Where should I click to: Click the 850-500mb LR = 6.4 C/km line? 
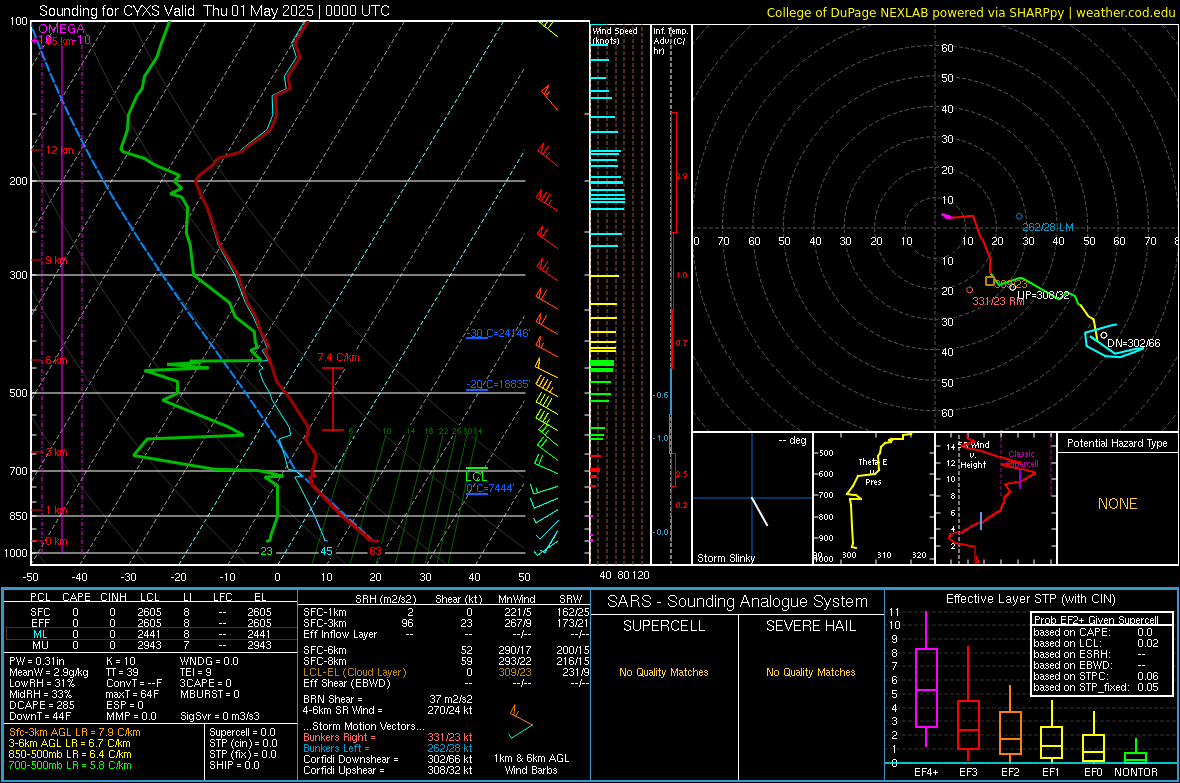[70, 754]
